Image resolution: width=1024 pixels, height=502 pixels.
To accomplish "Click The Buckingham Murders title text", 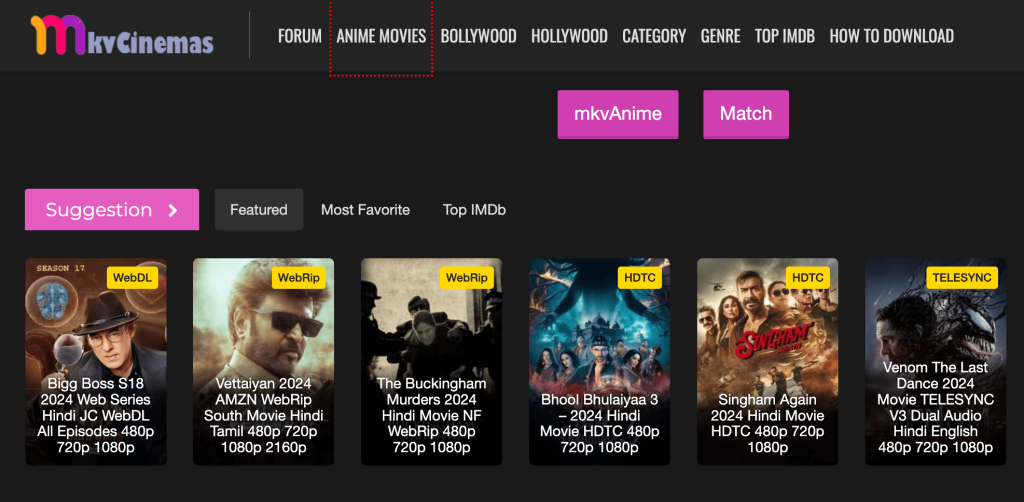I will click(431, 415).
